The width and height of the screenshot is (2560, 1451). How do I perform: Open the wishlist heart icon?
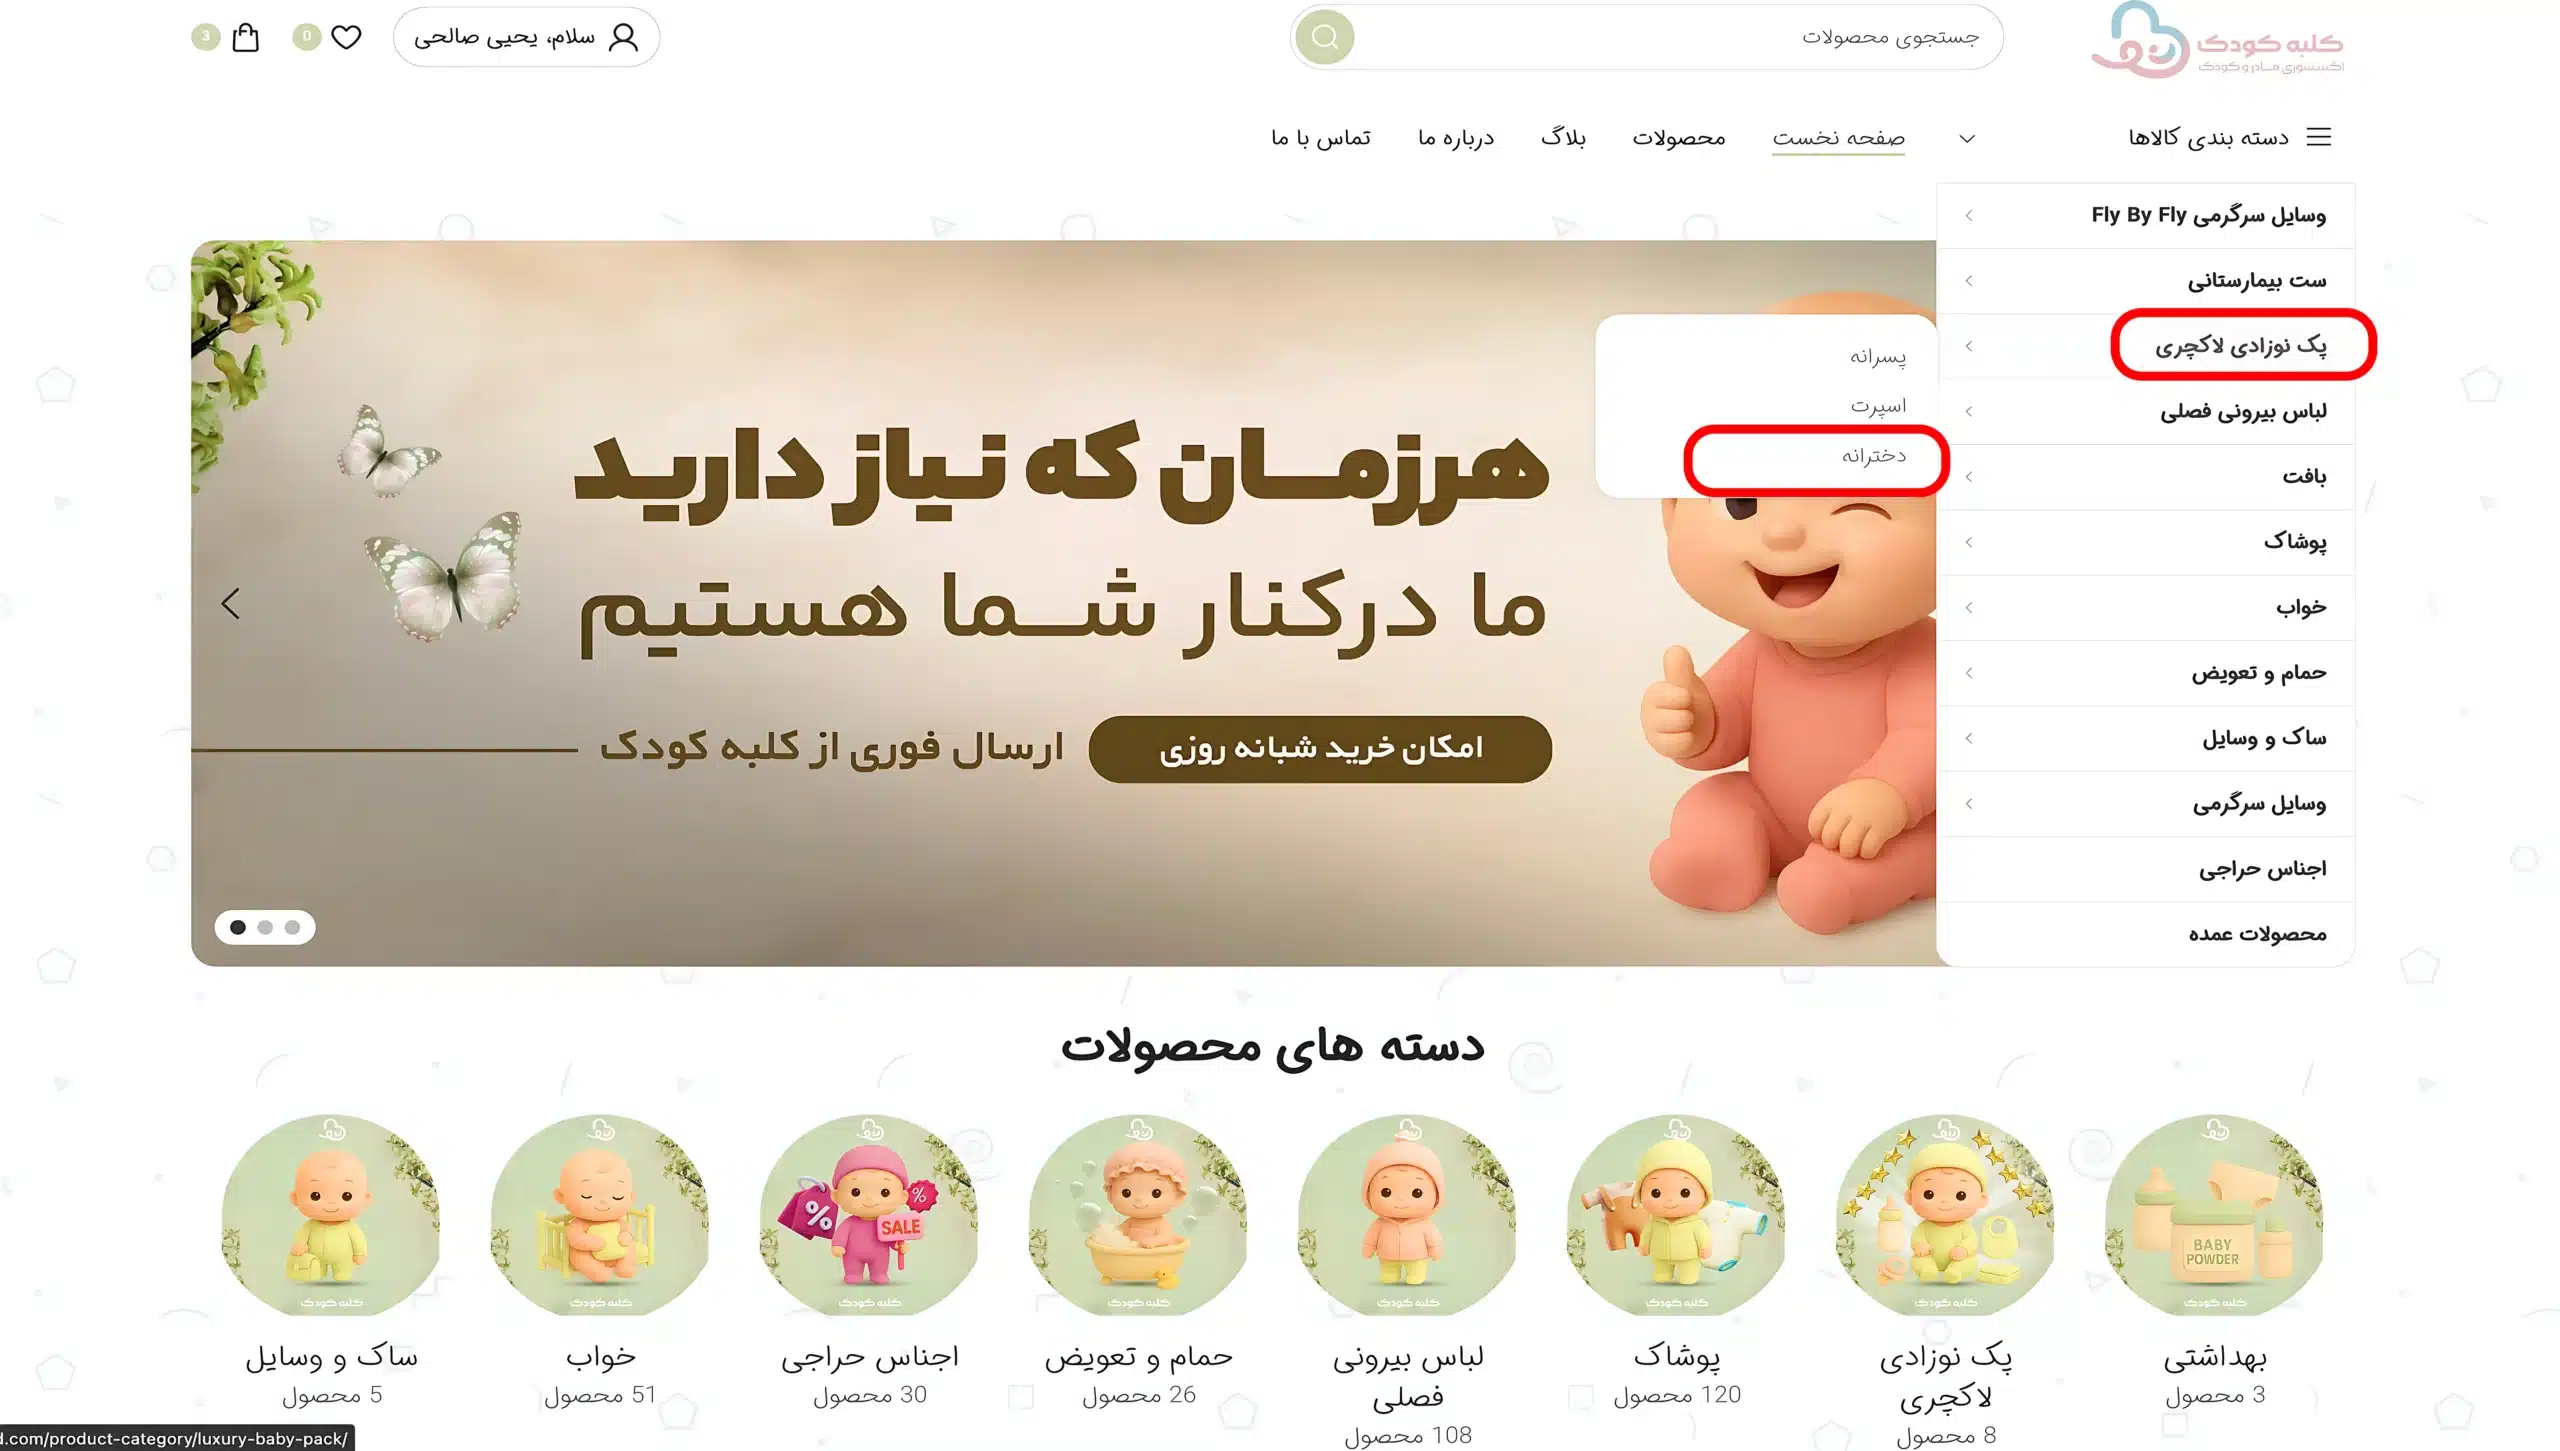click(346, 37)
